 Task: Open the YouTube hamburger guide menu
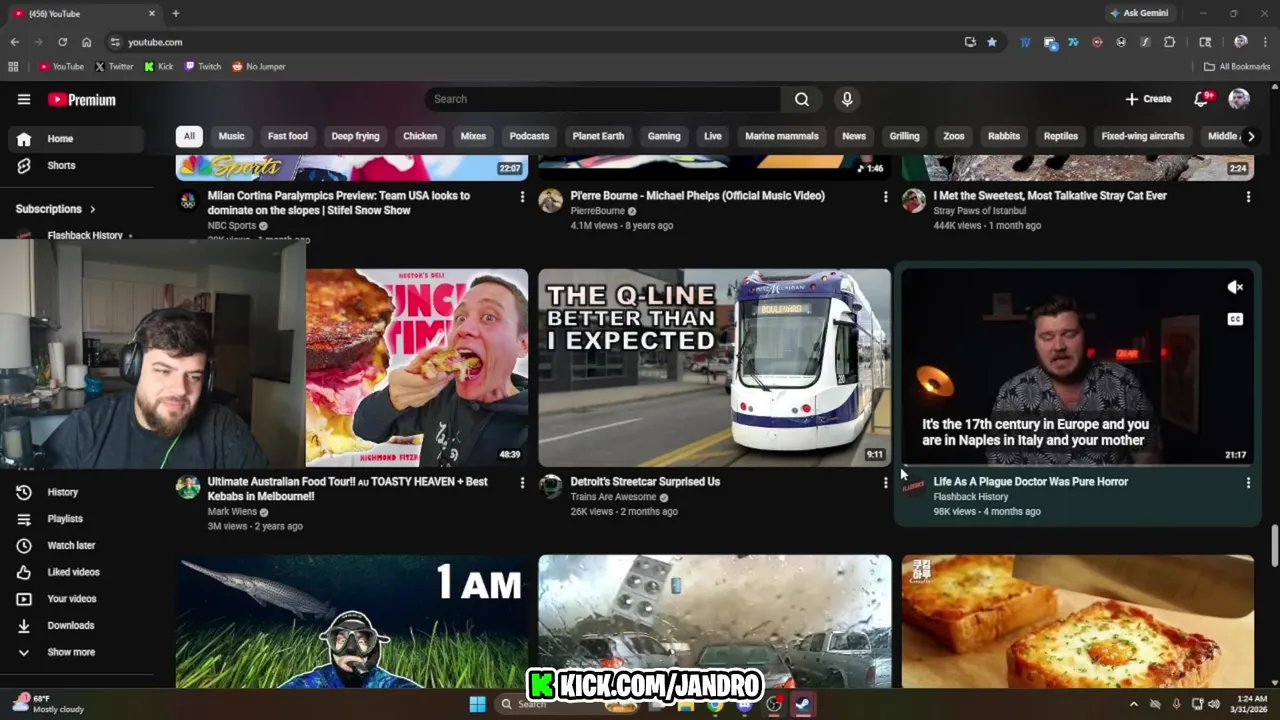coord(24,99)
